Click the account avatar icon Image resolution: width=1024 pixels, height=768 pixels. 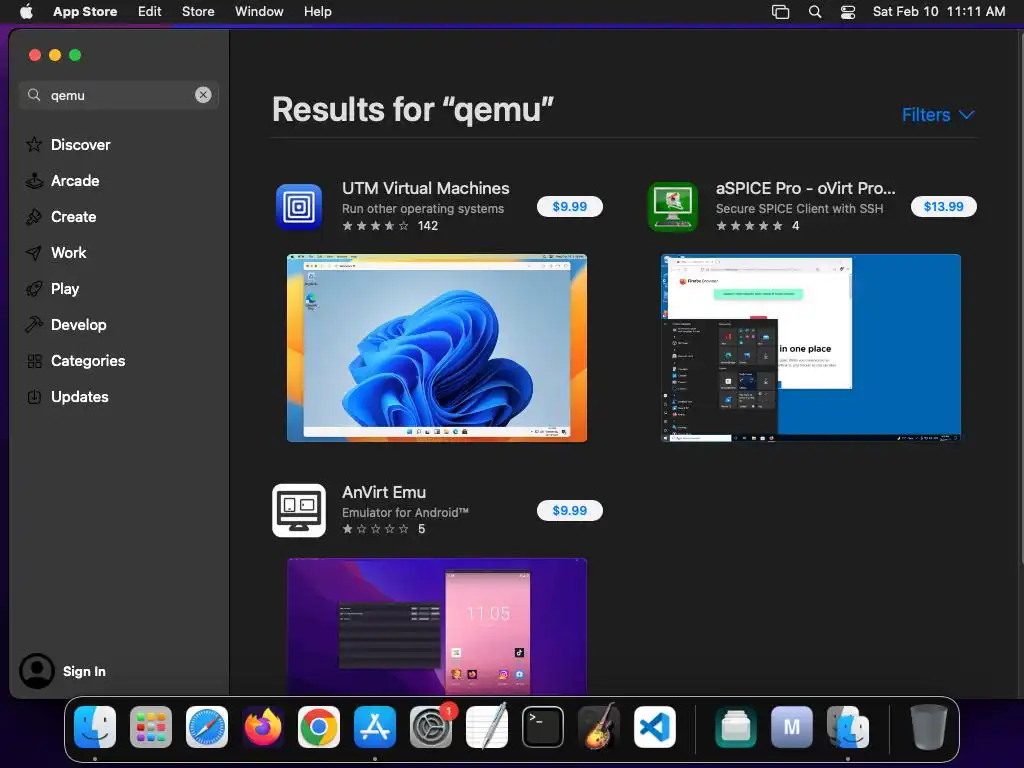tap(37, 671)
